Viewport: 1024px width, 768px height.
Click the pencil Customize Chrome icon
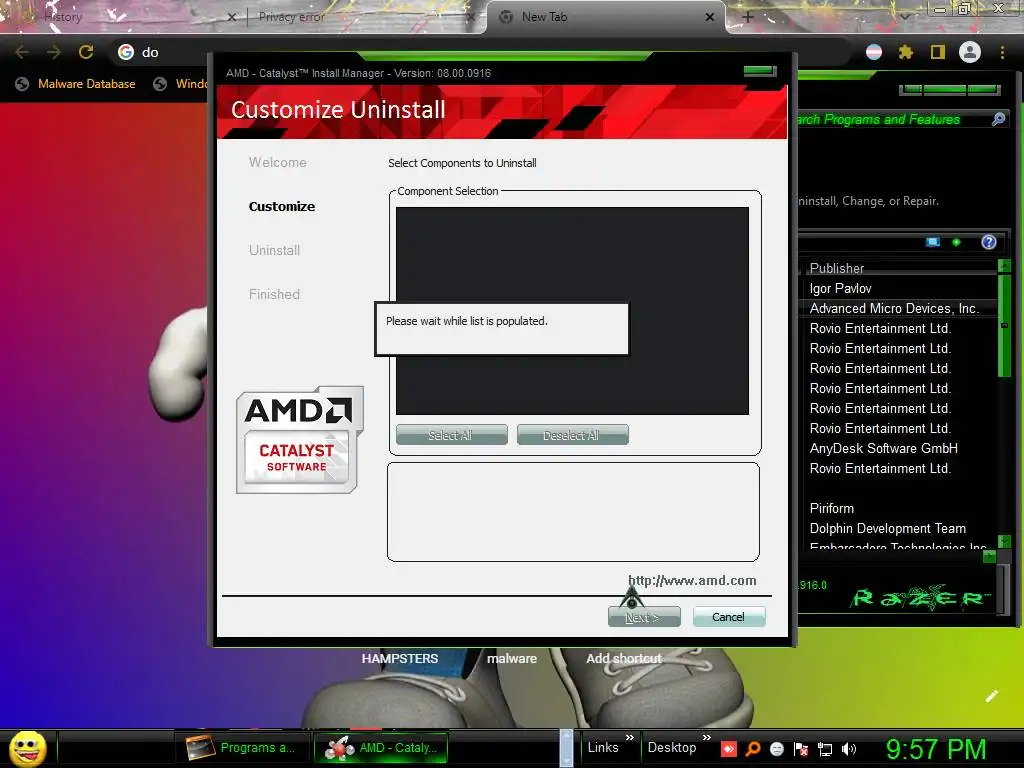click(992, 696)
